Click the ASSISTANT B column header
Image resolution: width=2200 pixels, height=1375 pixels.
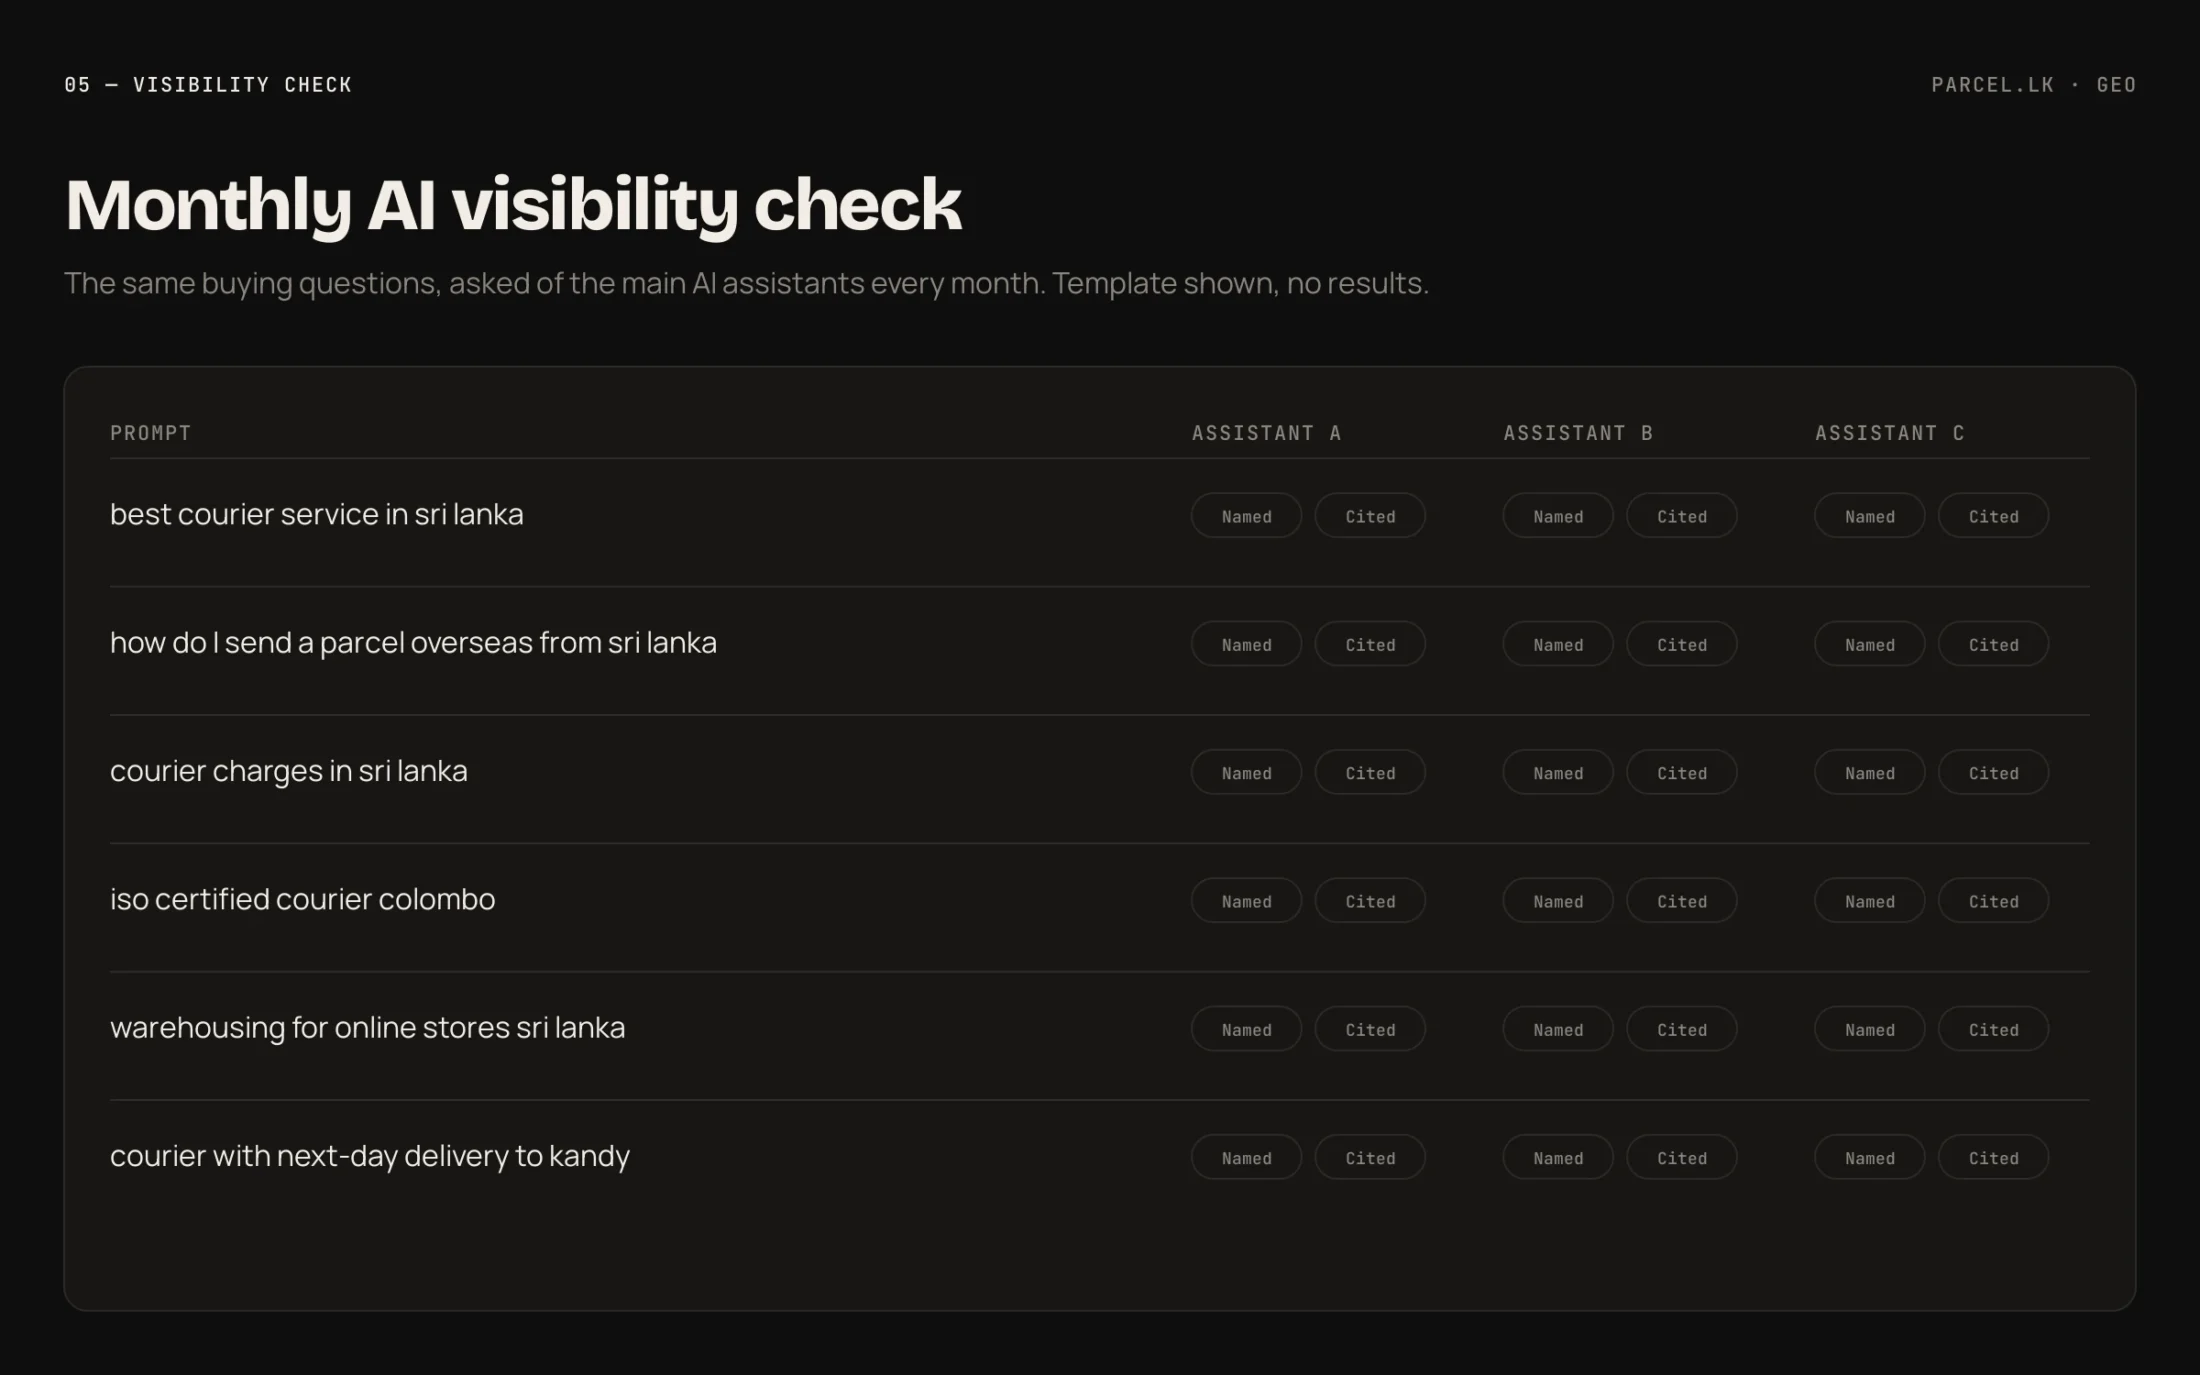click(1578, 433)
